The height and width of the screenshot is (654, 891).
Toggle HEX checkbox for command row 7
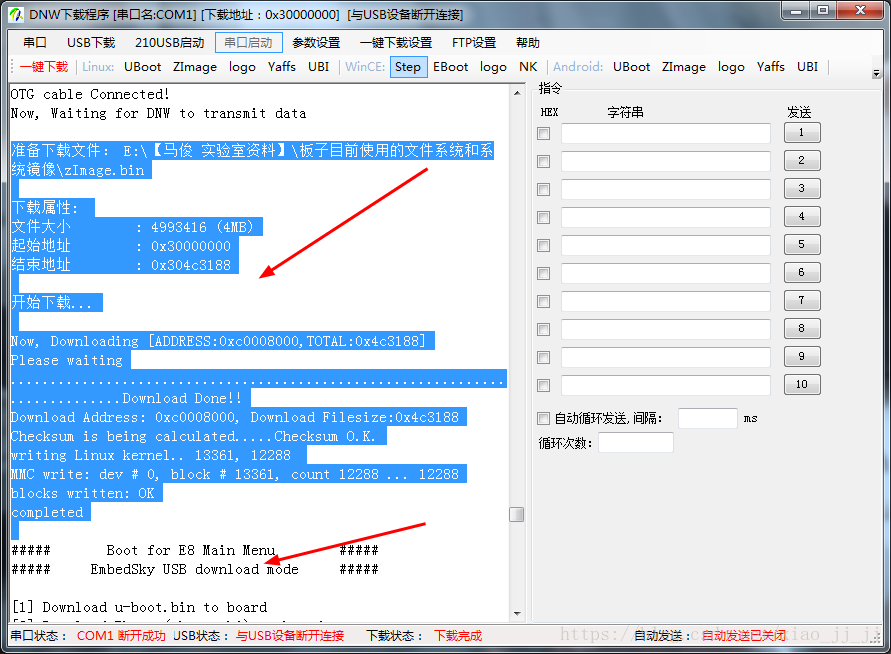coord(544,301)
